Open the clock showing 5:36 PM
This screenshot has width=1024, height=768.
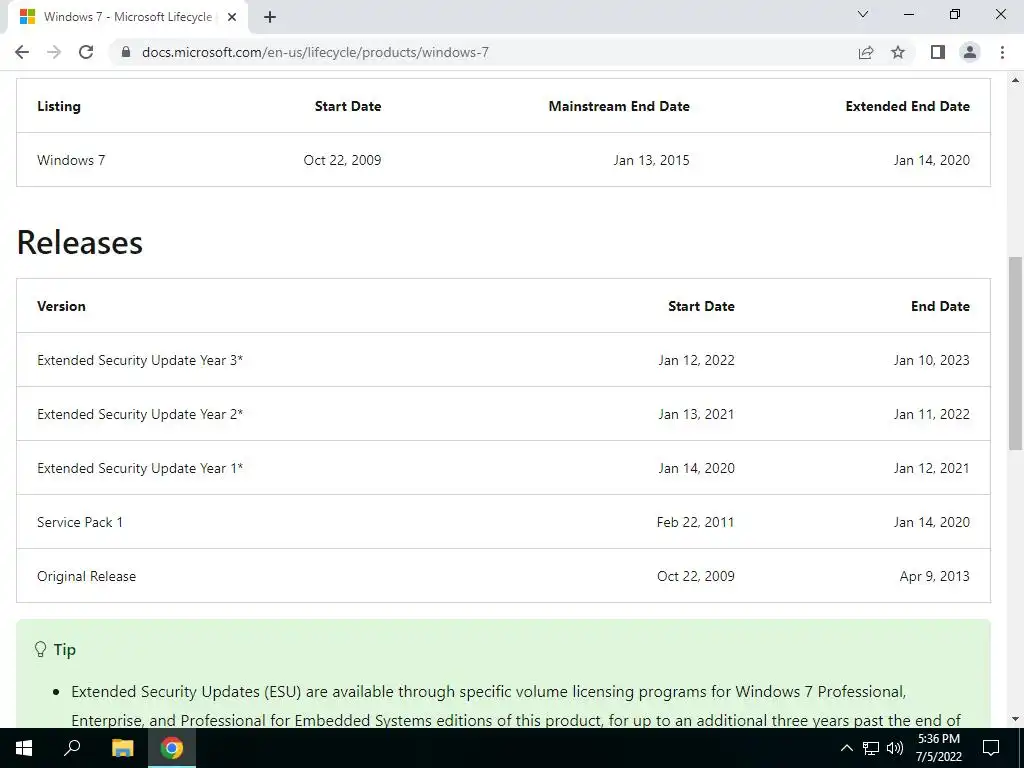(x=938, y=748)
